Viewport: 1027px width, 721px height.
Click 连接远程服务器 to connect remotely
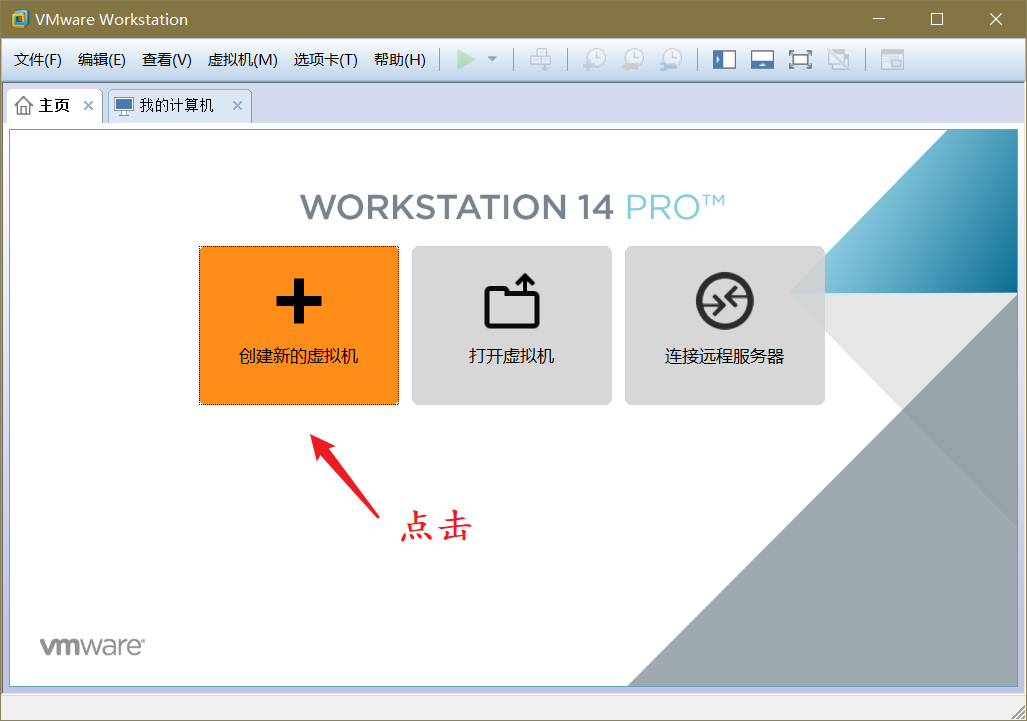(x=723, y=325)
